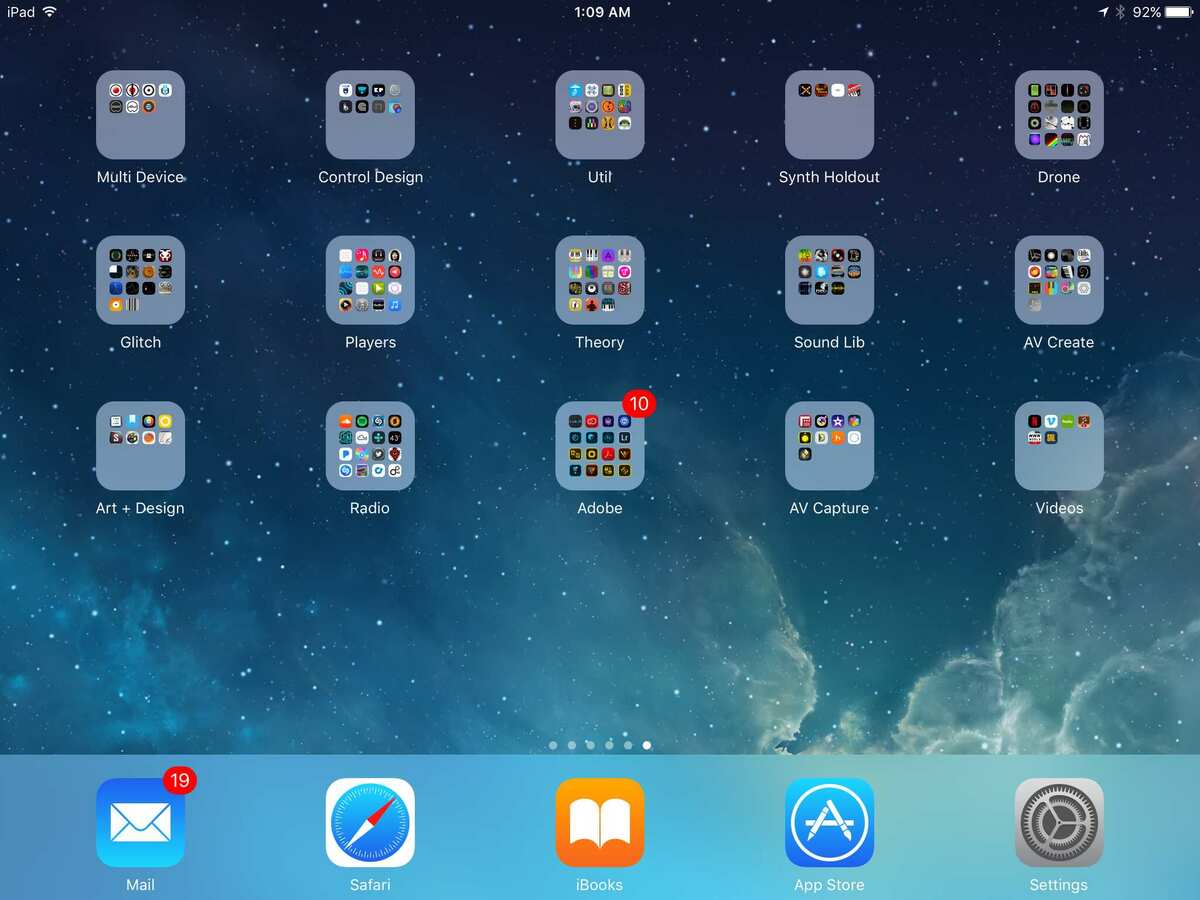
Task: Open the Art + Design folder
Action: pos(140,446)
